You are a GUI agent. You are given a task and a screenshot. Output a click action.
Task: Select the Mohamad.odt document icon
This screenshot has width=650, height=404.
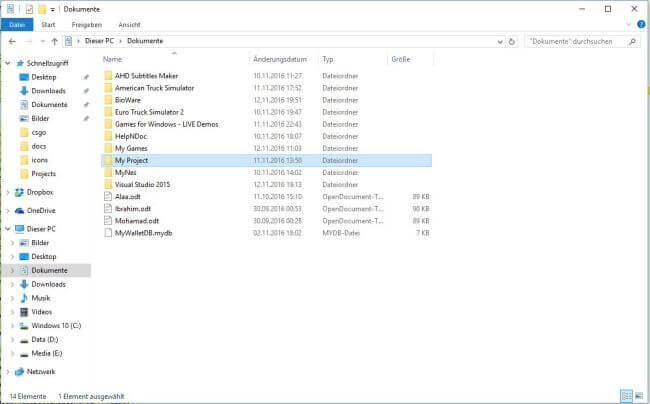(x=108, y=220)
